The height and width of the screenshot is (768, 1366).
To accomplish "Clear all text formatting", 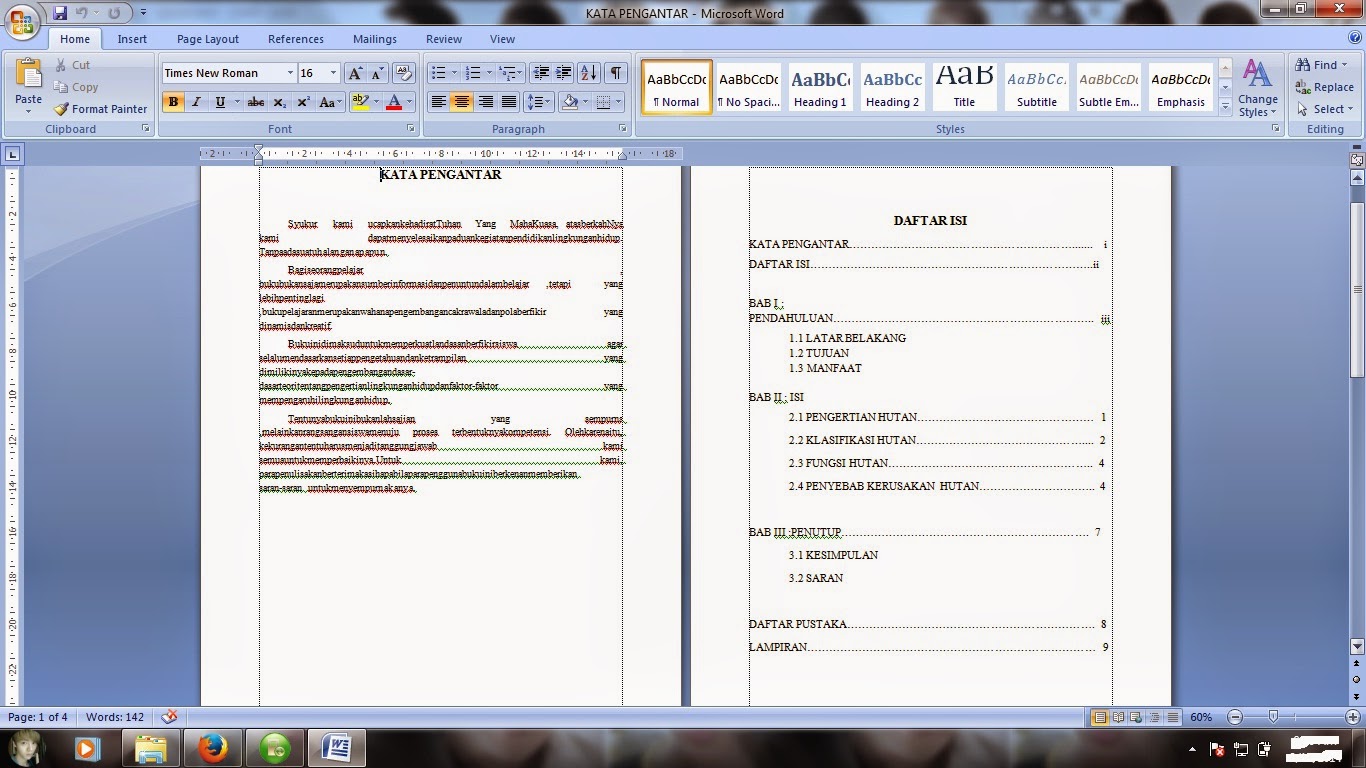I will [404, 73].
